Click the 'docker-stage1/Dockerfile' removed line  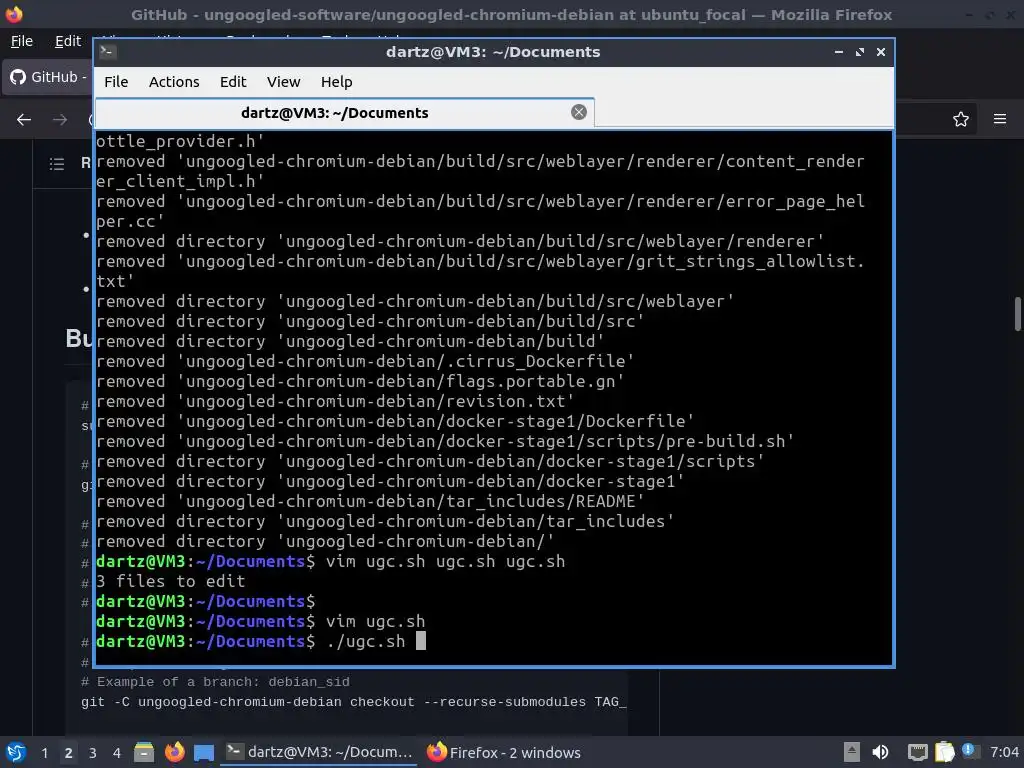click(395, 421)
